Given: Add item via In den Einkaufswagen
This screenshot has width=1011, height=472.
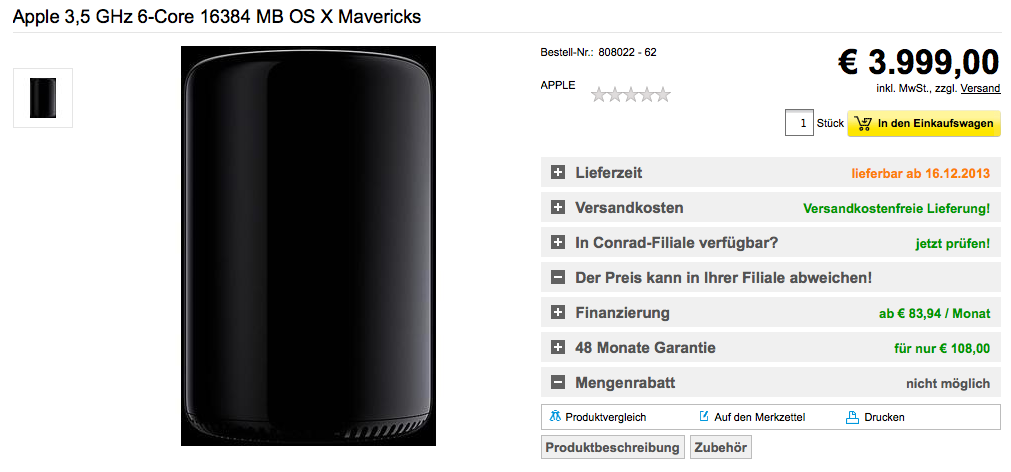Looking at the screenshot, I should pyautogui.click(x=924, y=123).
